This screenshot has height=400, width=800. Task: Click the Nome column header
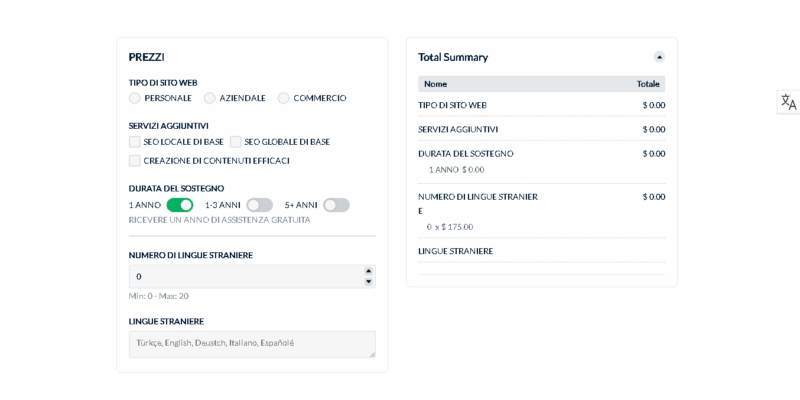[435, 84]
